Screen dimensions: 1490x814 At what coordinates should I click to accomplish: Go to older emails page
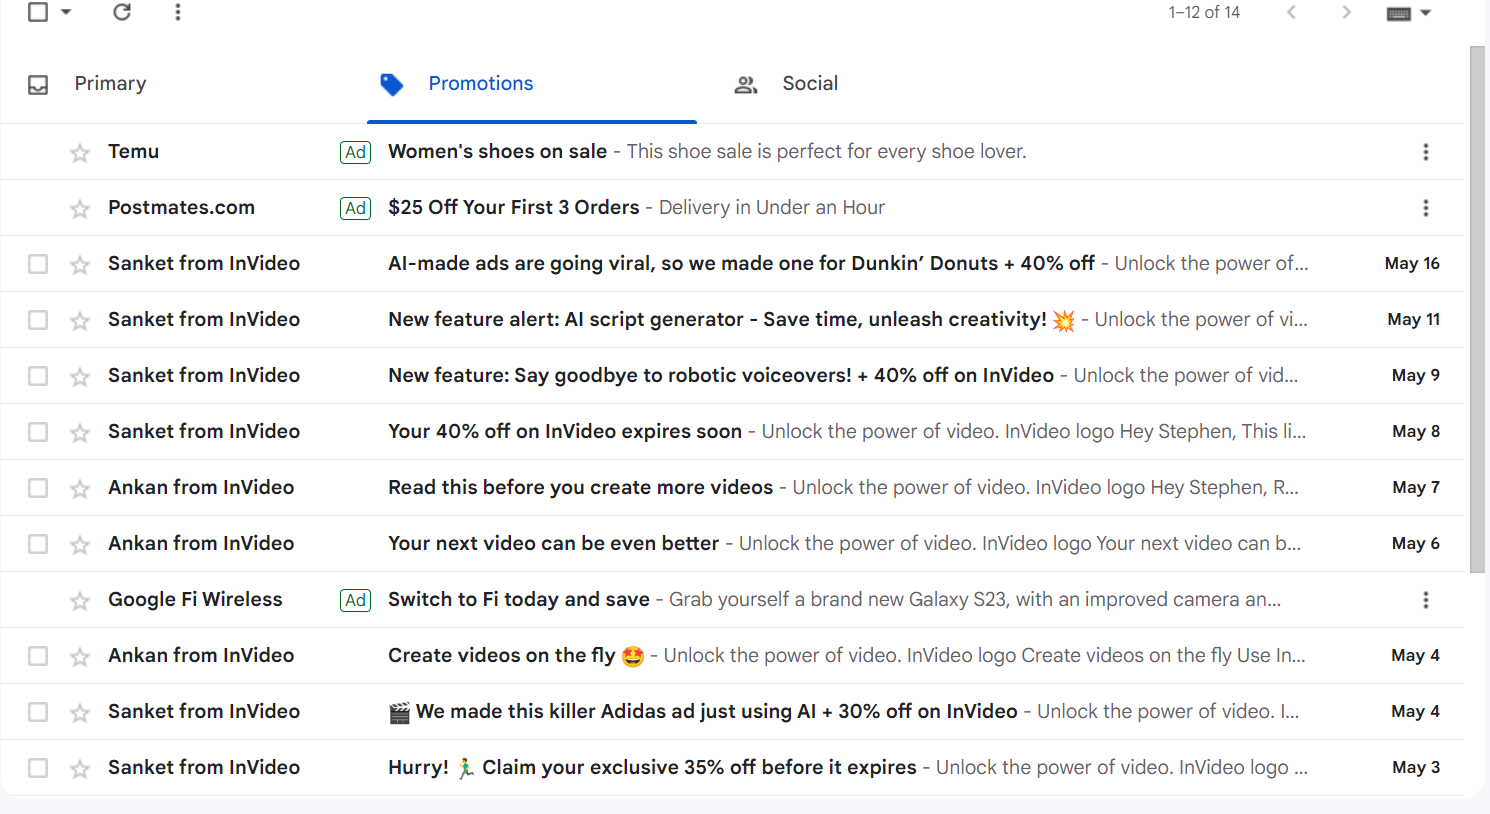coord(1346,12)
